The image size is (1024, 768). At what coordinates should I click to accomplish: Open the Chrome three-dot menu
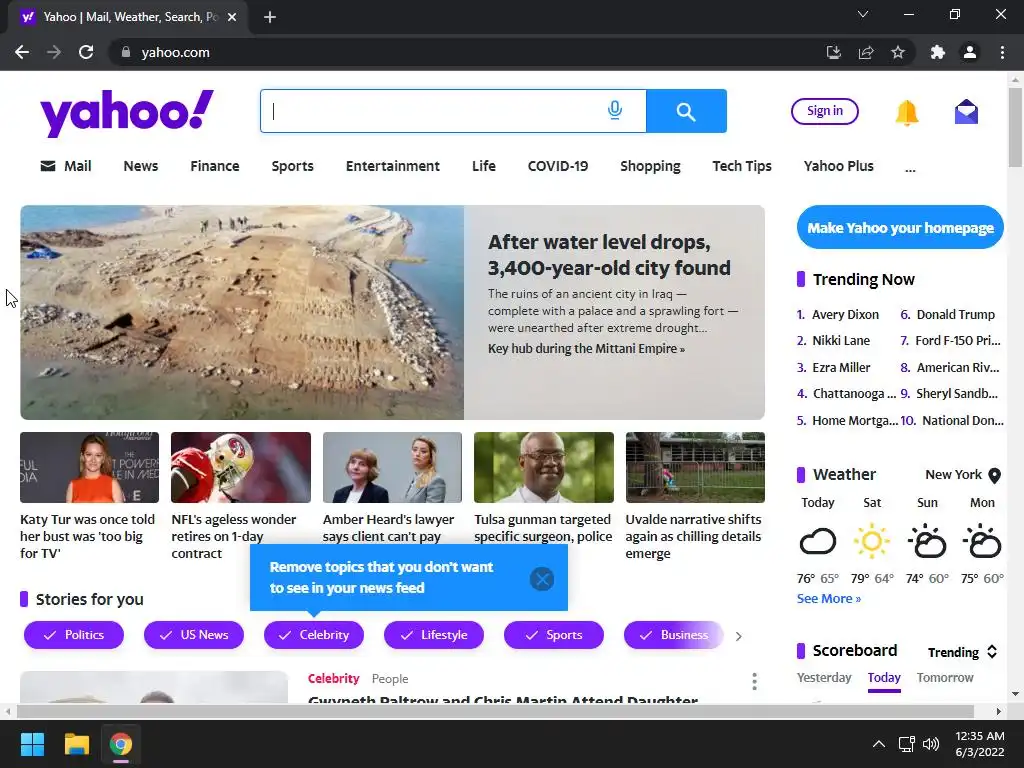(1002, 52)
